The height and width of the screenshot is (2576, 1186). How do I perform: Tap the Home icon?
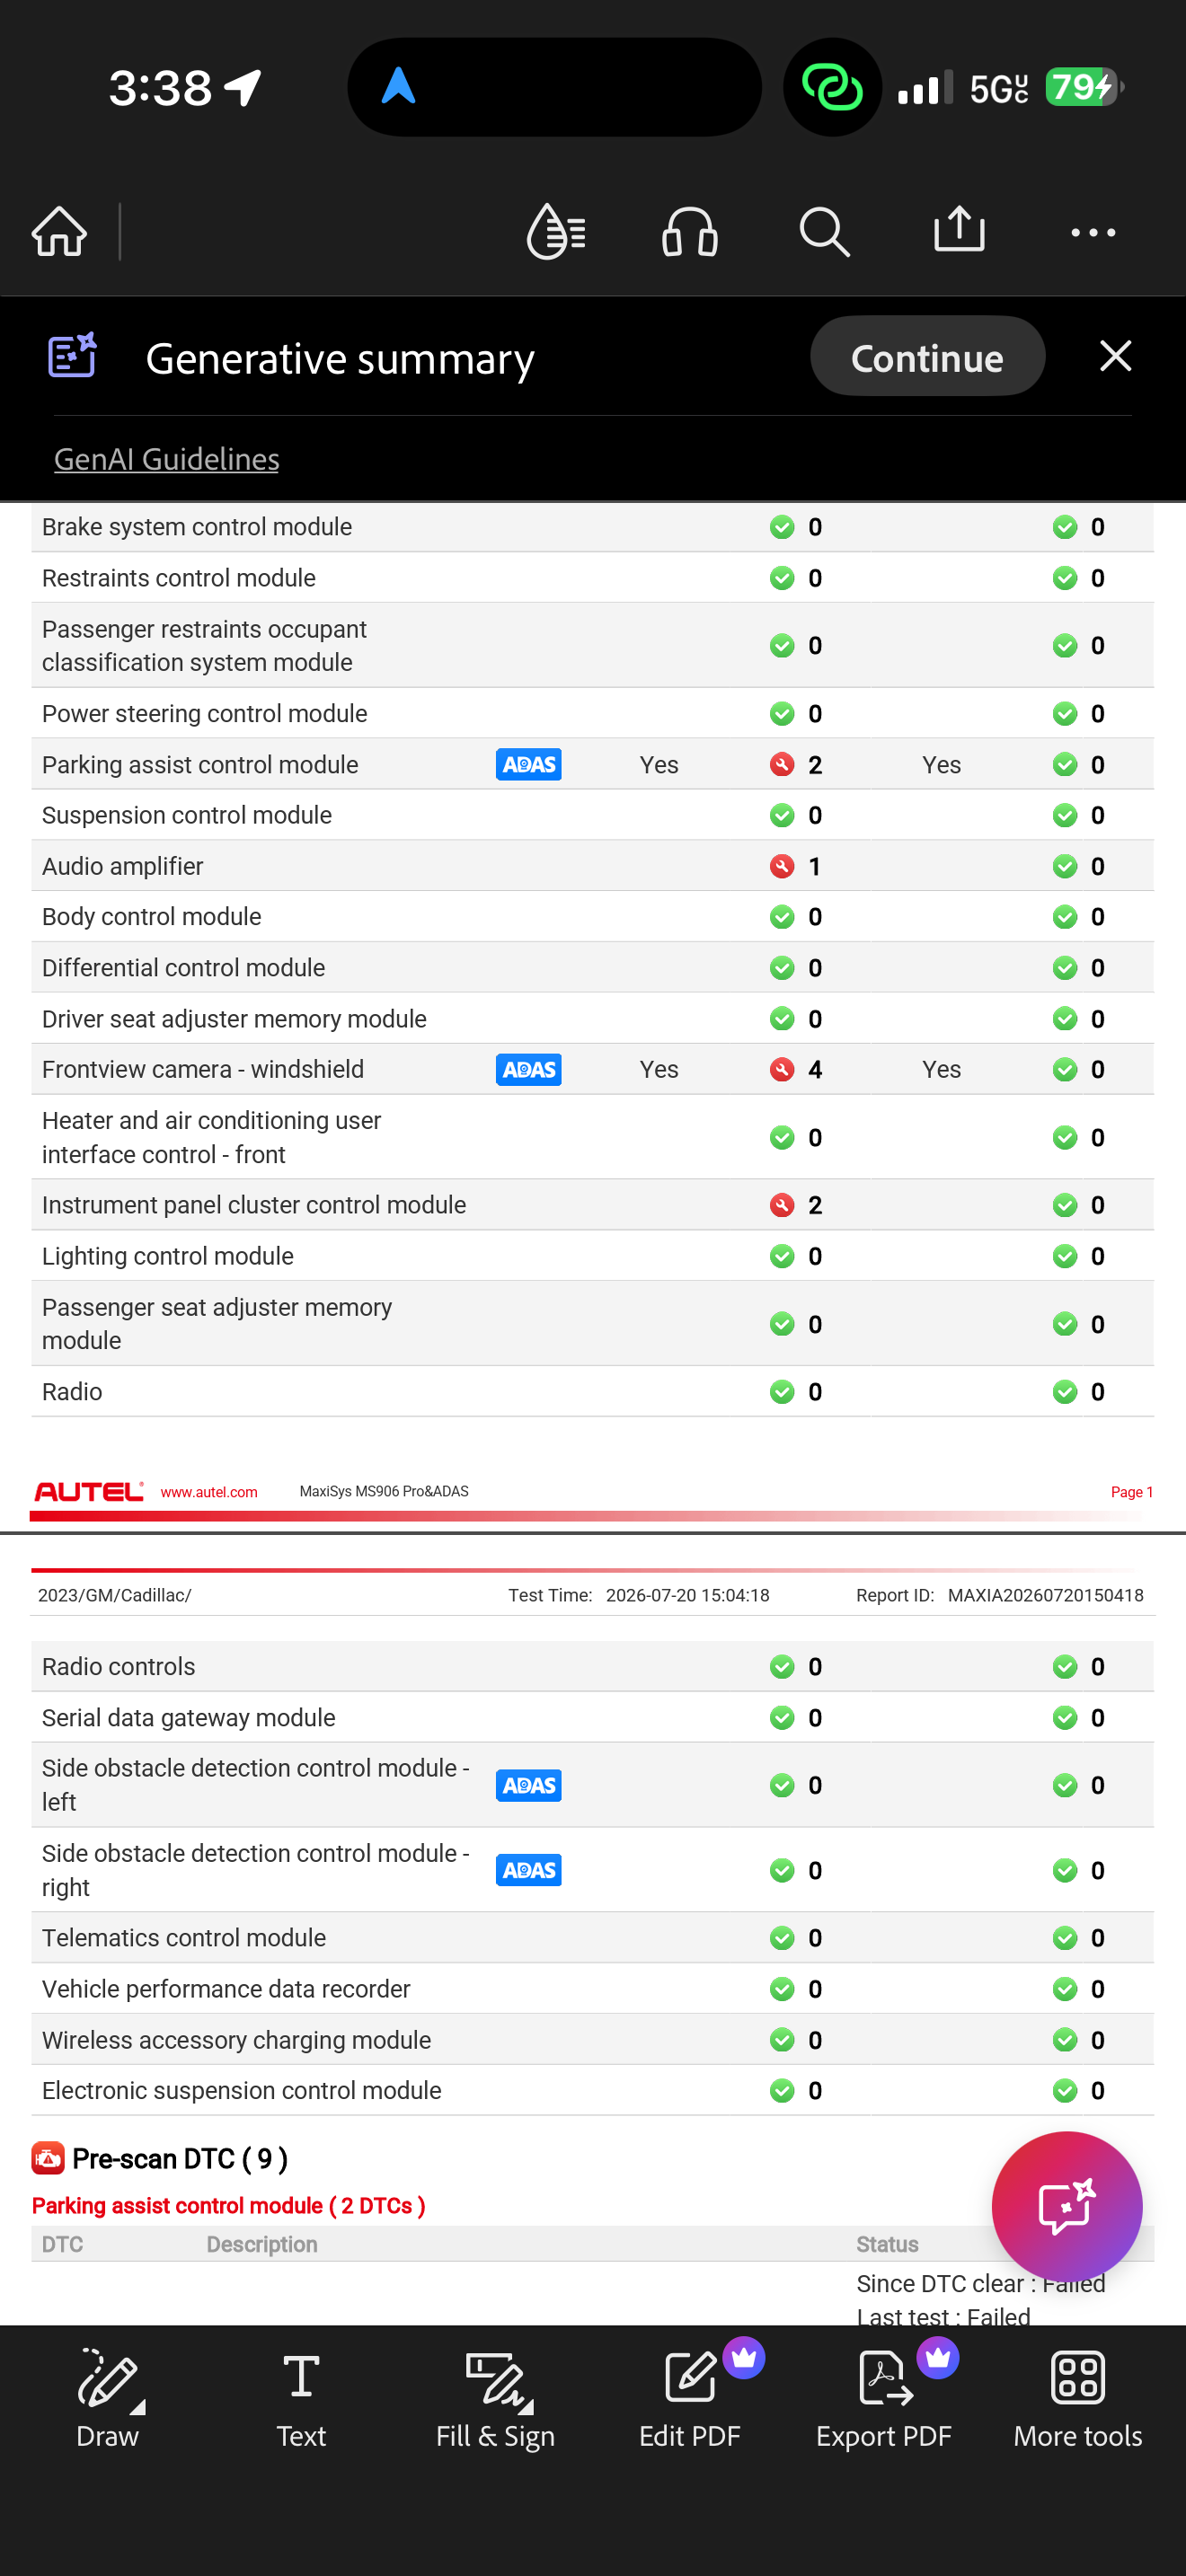point(60,232)
